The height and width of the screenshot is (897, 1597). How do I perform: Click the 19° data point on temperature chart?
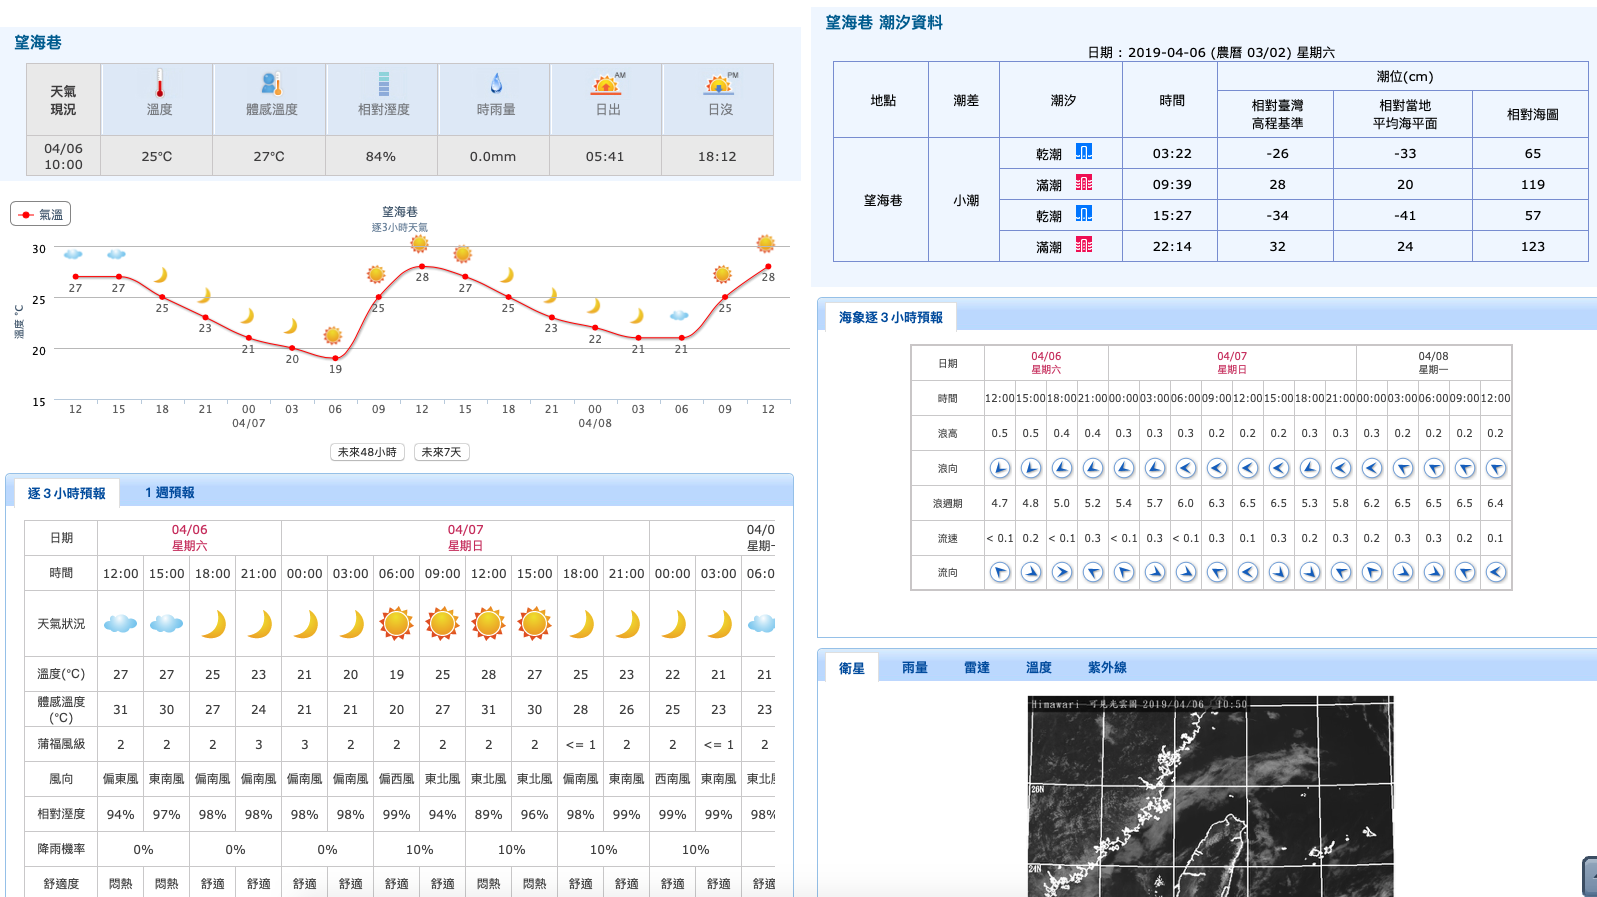[x=335, y=358]
